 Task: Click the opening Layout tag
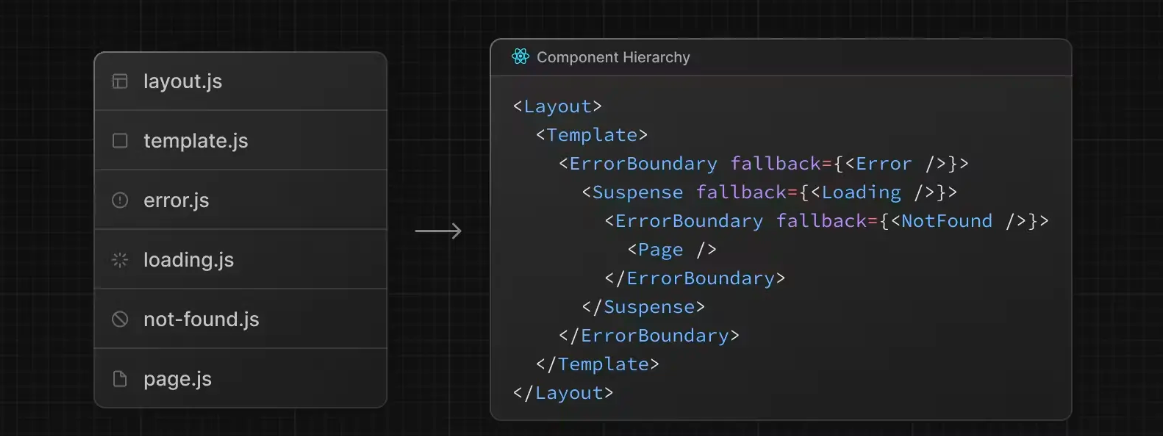click(557, 106)
